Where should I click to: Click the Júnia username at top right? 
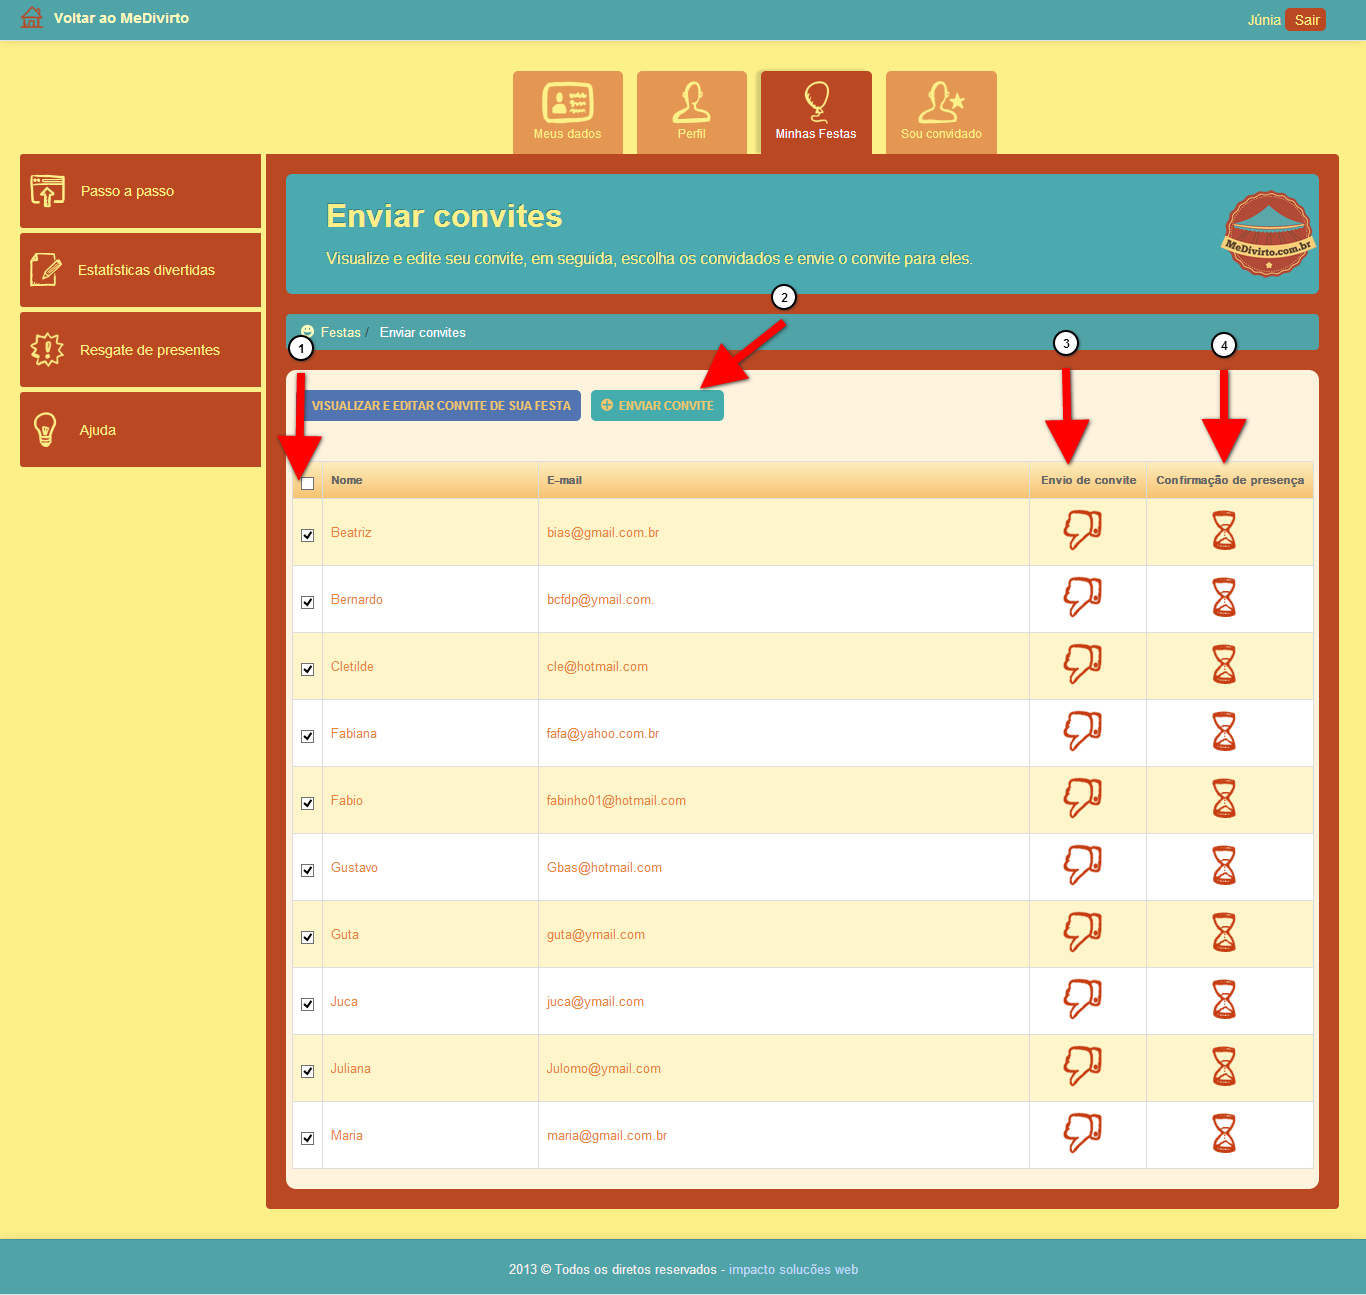(x=1264, y=20)
